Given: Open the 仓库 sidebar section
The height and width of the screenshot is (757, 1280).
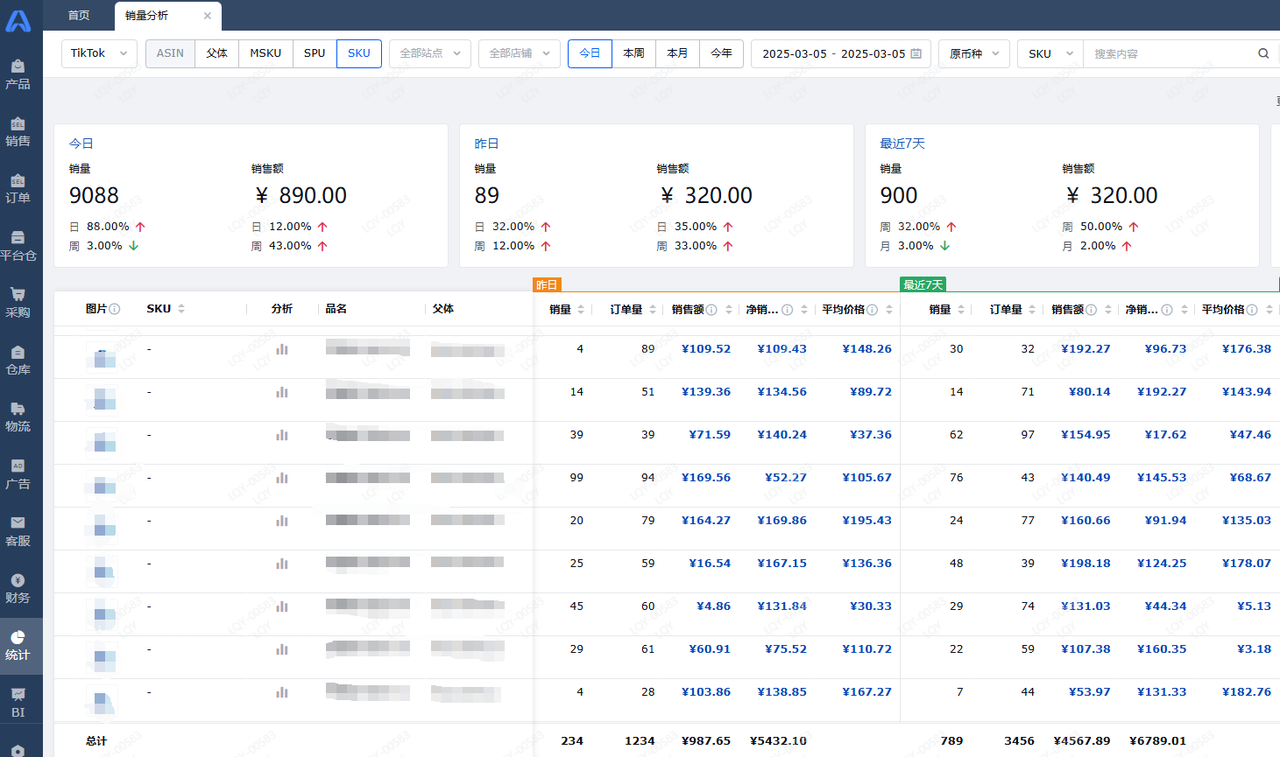Looking at the screenshot, I should [x=18, y=360].
